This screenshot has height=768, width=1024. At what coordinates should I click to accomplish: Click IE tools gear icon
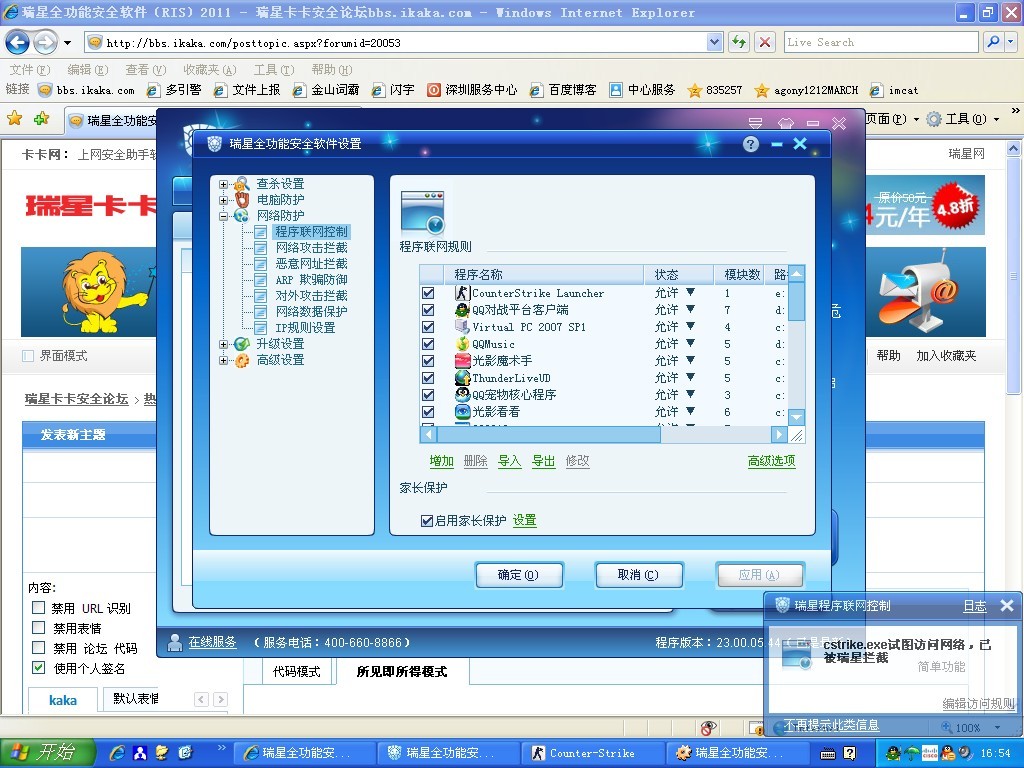935,119
